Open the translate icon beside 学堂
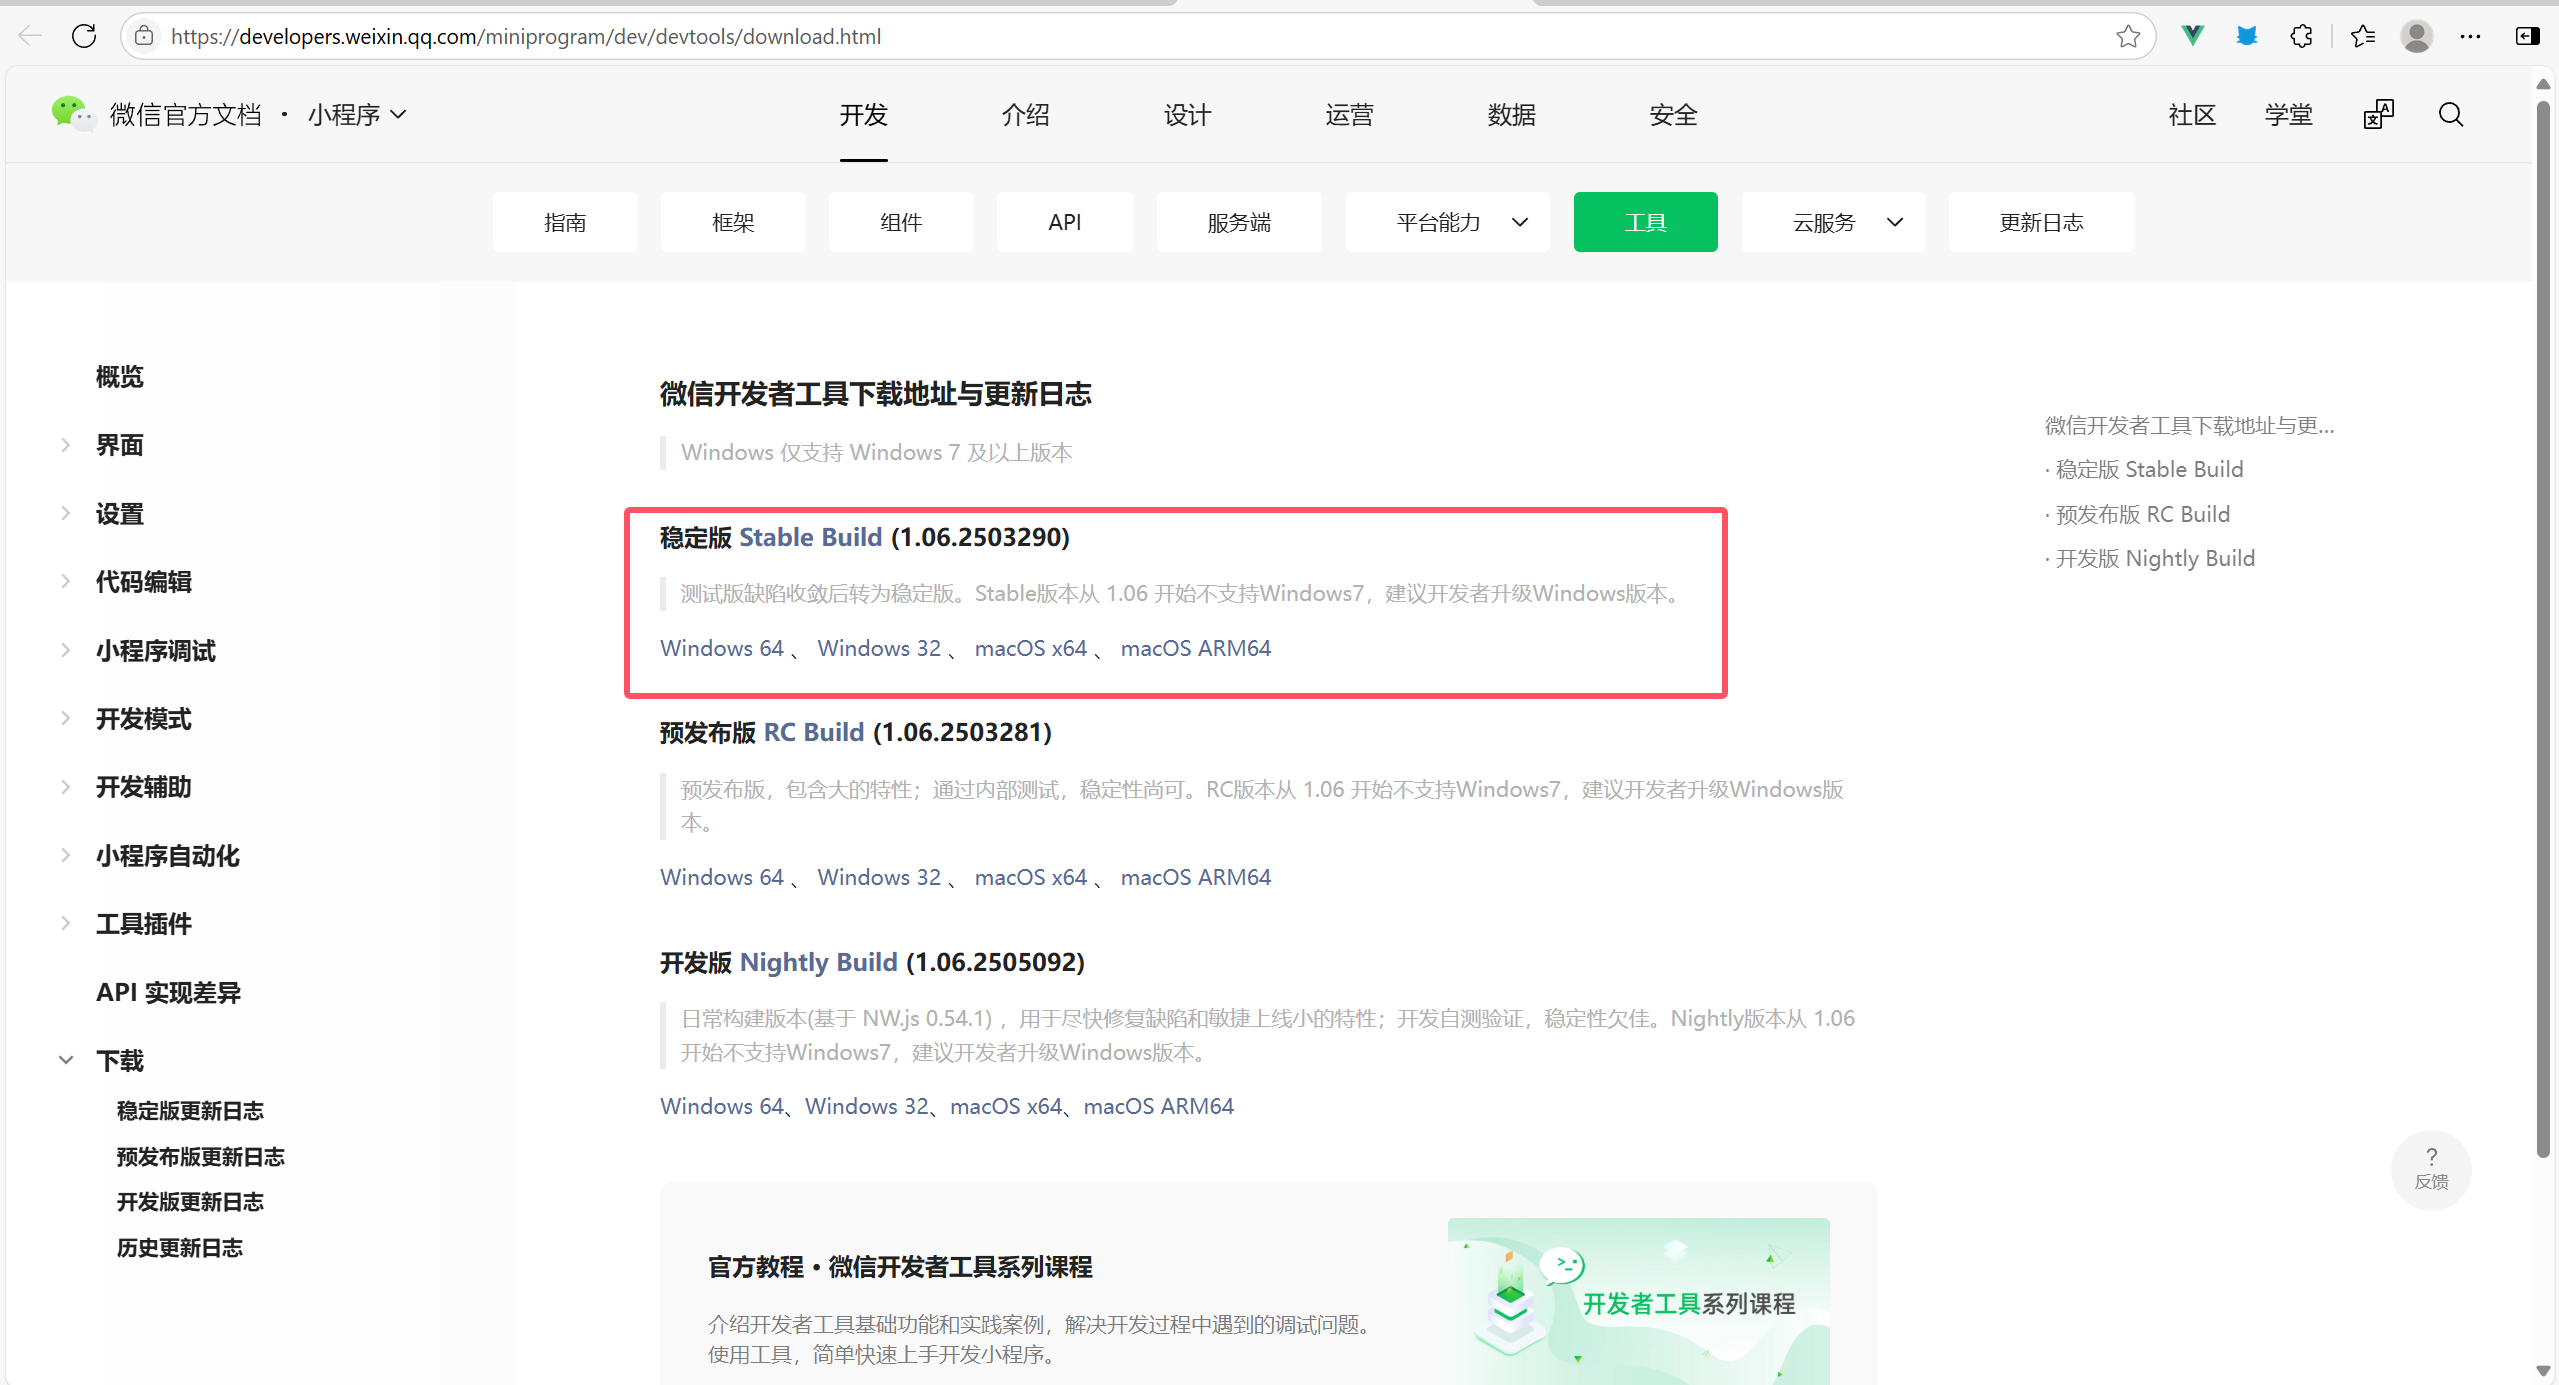The image size is (2559, 1385). click(2378, 115)
